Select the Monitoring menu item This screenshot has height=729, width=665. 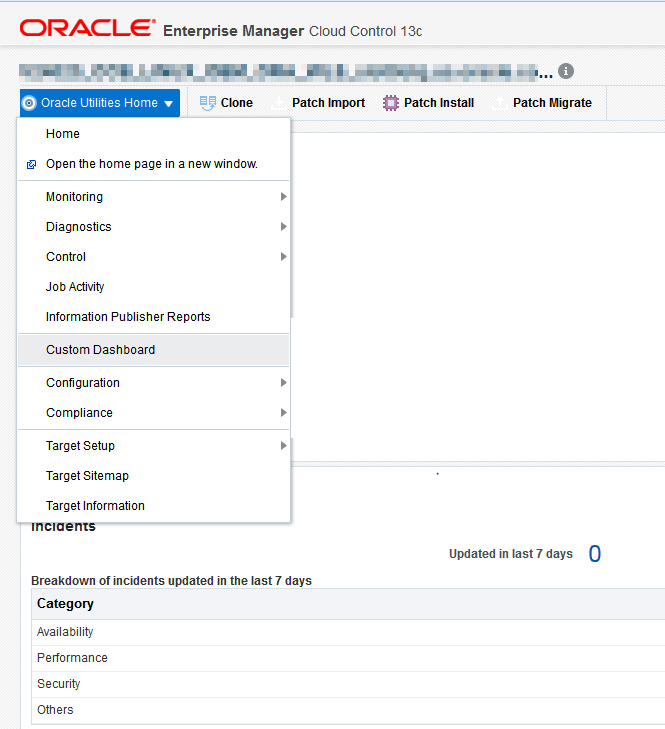(153, 197)
